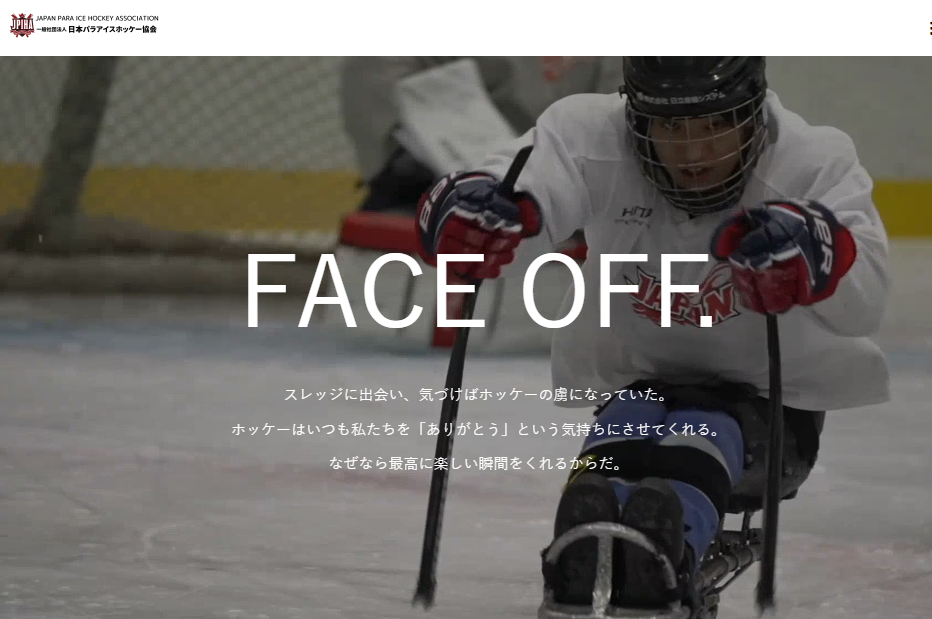Screen dimensions: 932x619
Task: Click the line containing 「ありがとう」
Action: (x=476, y=429)
